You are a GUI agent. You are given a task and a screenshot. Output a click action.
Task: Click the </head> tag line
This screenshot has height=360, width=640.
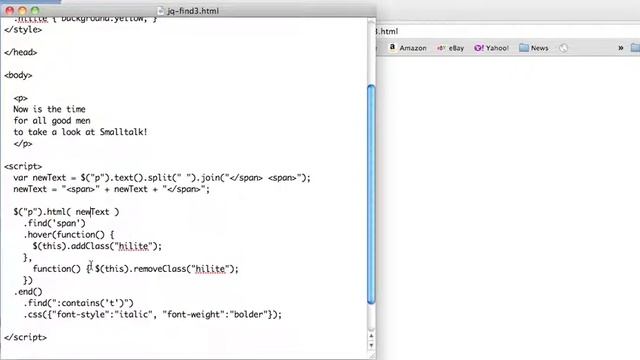[20, 52]
